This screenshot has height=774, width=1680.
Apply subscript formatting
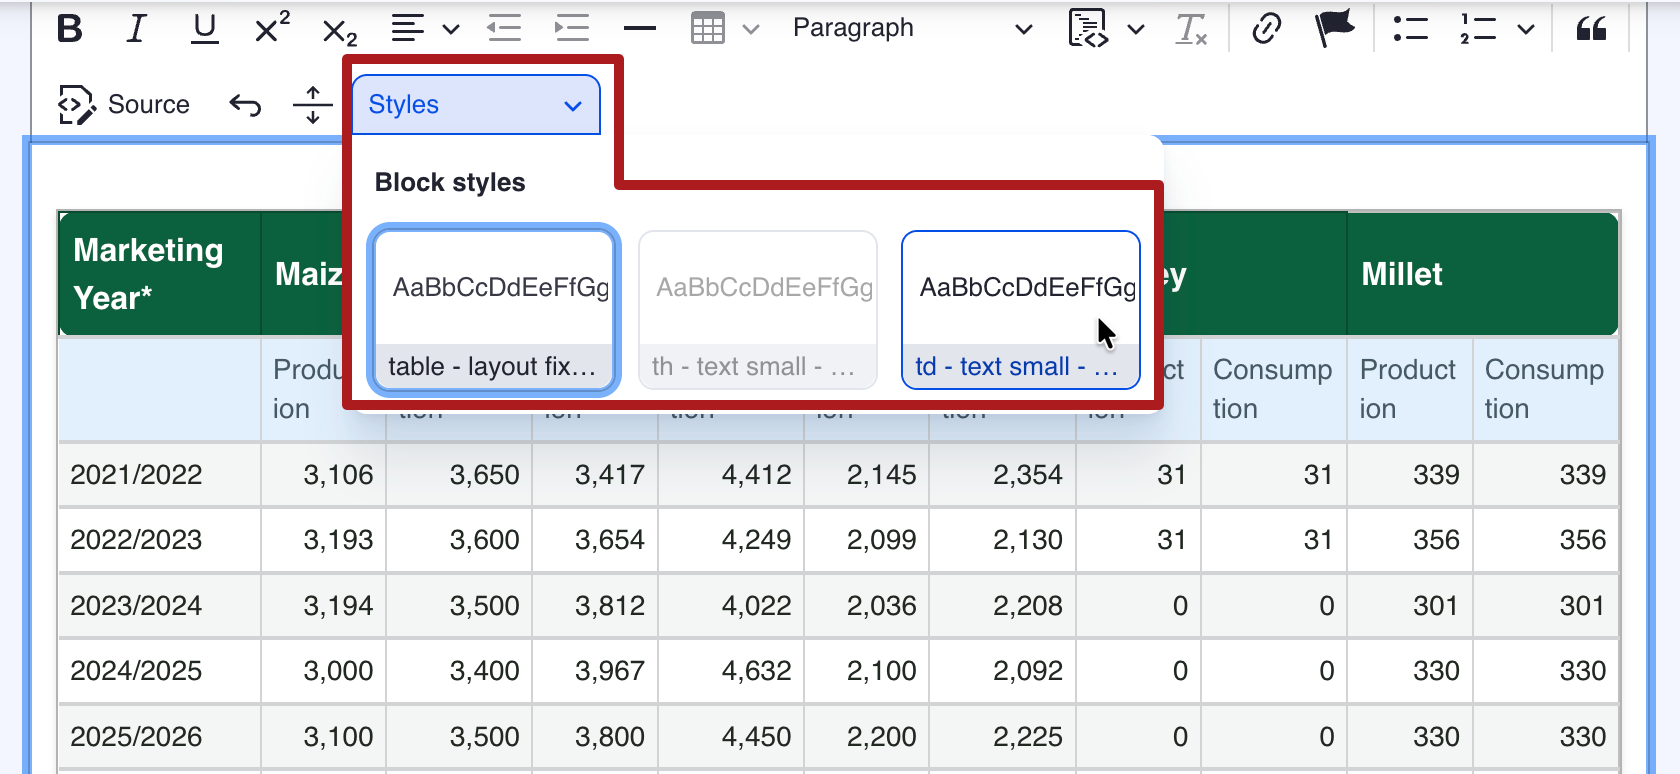click(x=340, y=32)
